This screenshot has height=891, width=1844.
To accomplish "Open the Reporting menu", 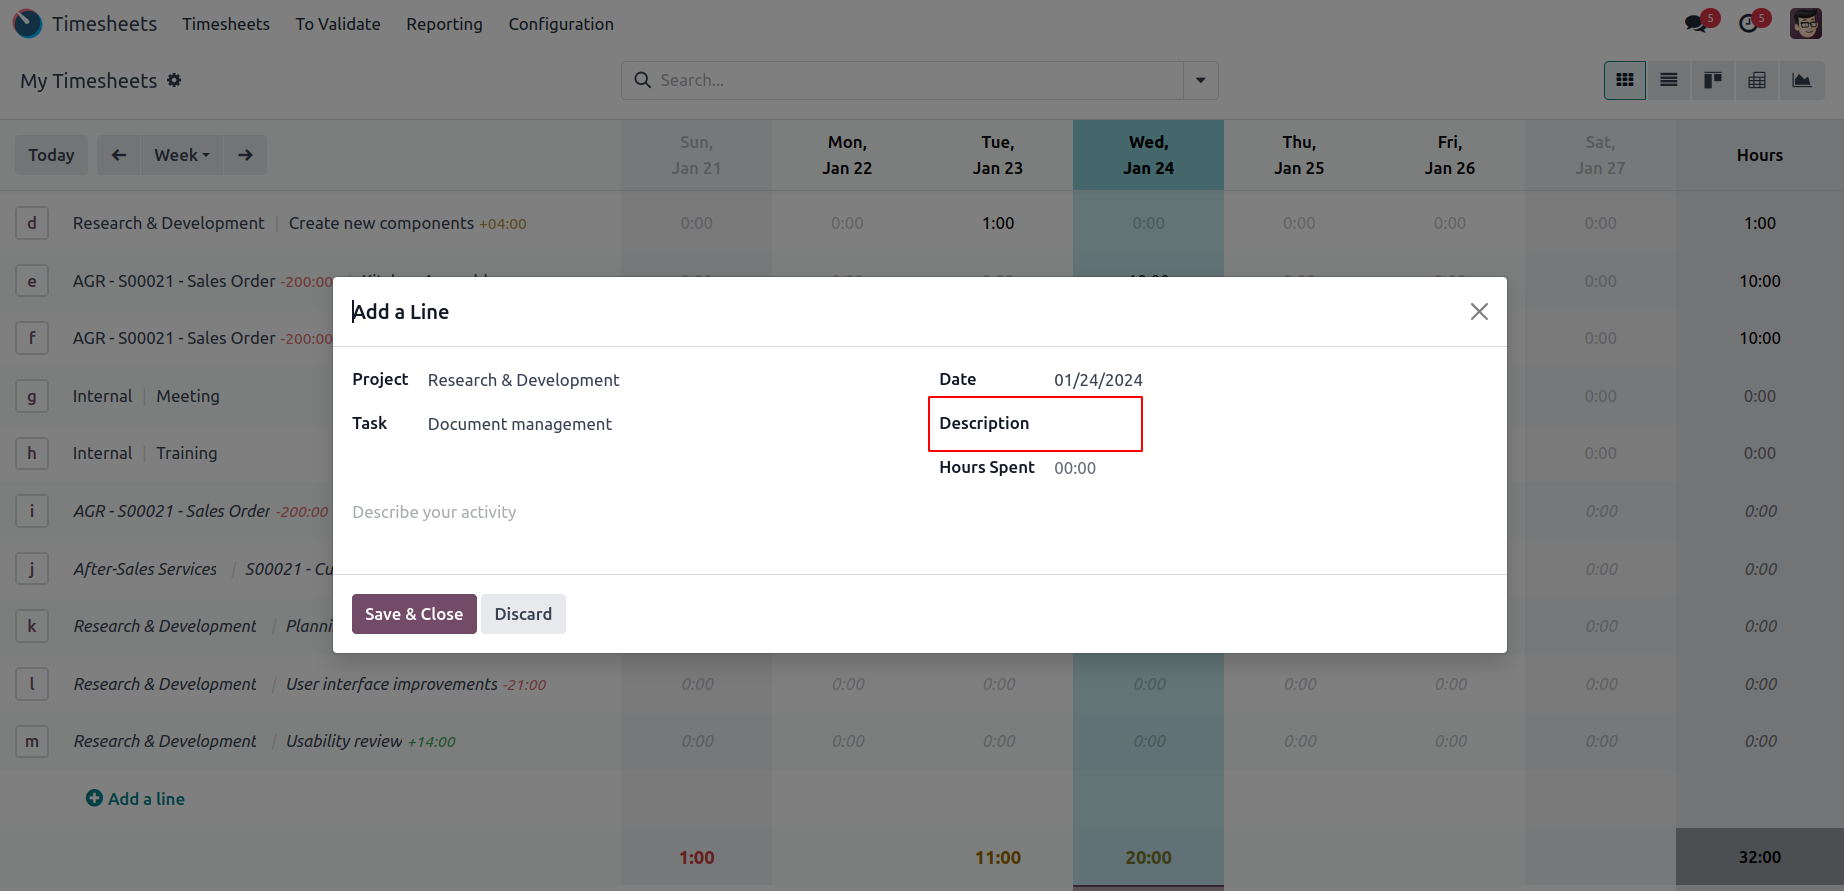I will [444, 24].
